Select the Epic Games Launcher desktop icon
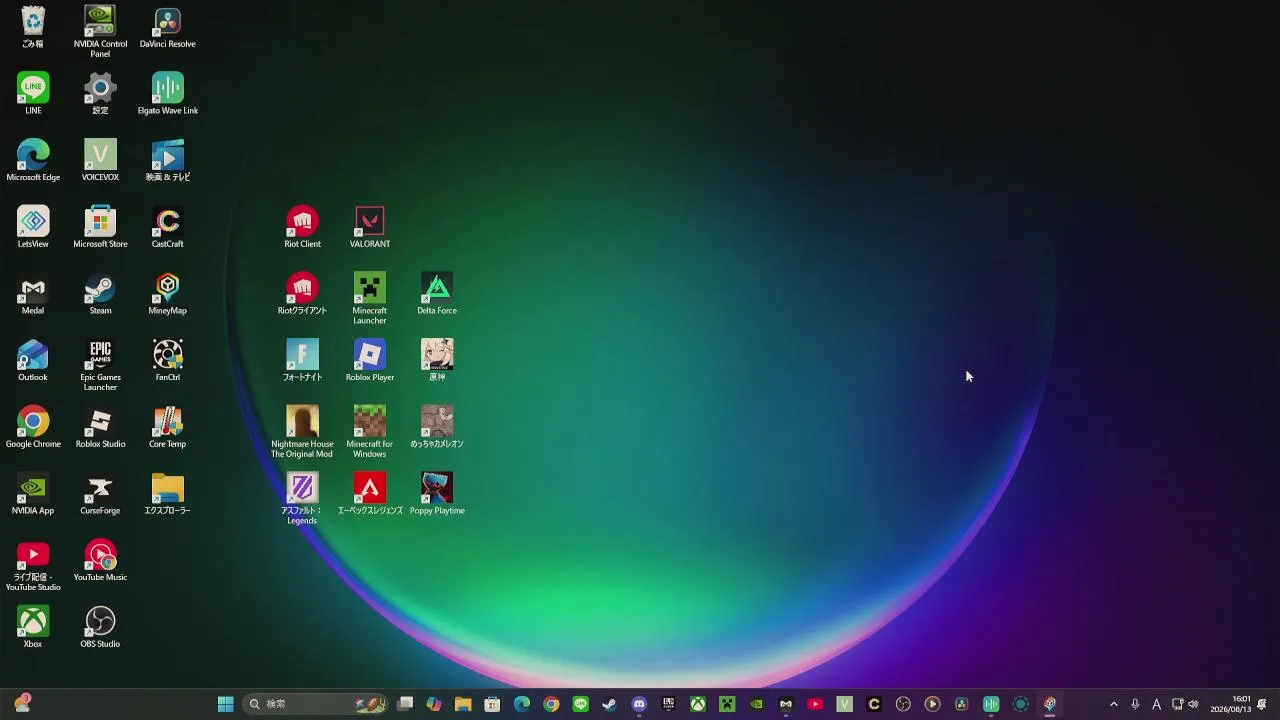The height and width of the screenshot is (720, 1280). coord(100,365)
